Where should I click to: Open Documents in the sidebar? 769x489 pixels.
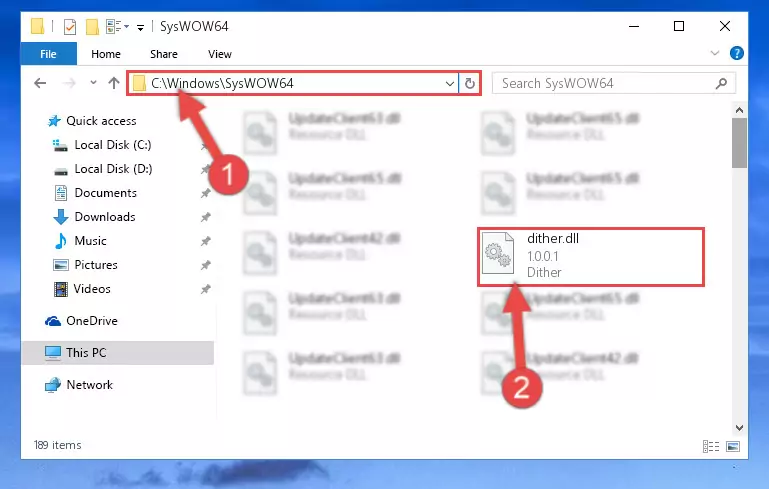(105, 193)
